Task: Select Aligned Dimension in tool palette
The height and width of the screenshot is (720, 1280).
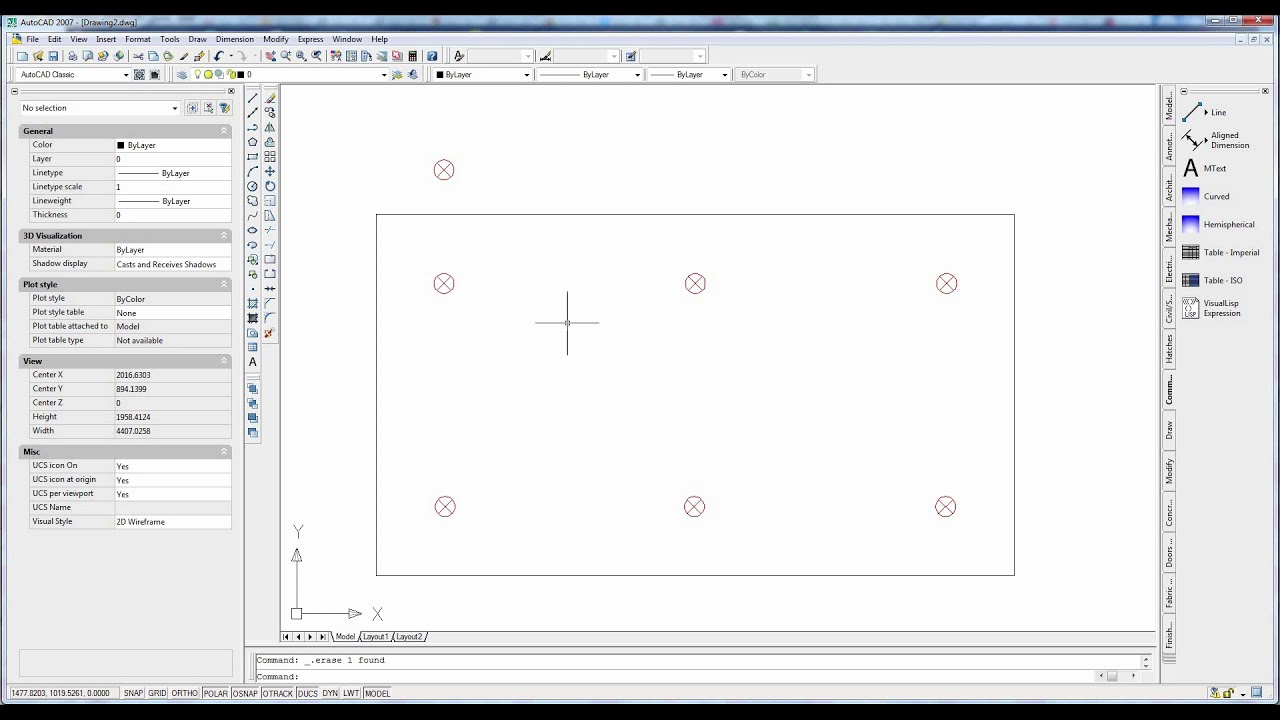Action: point(1216,140)
